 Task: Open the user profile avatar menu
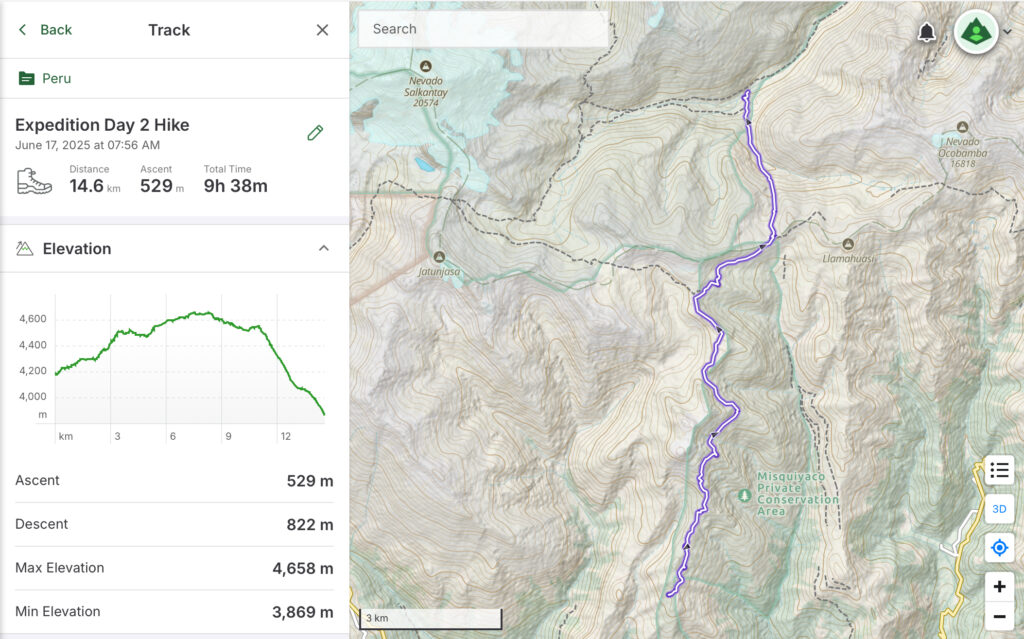[x=975, y=32]
